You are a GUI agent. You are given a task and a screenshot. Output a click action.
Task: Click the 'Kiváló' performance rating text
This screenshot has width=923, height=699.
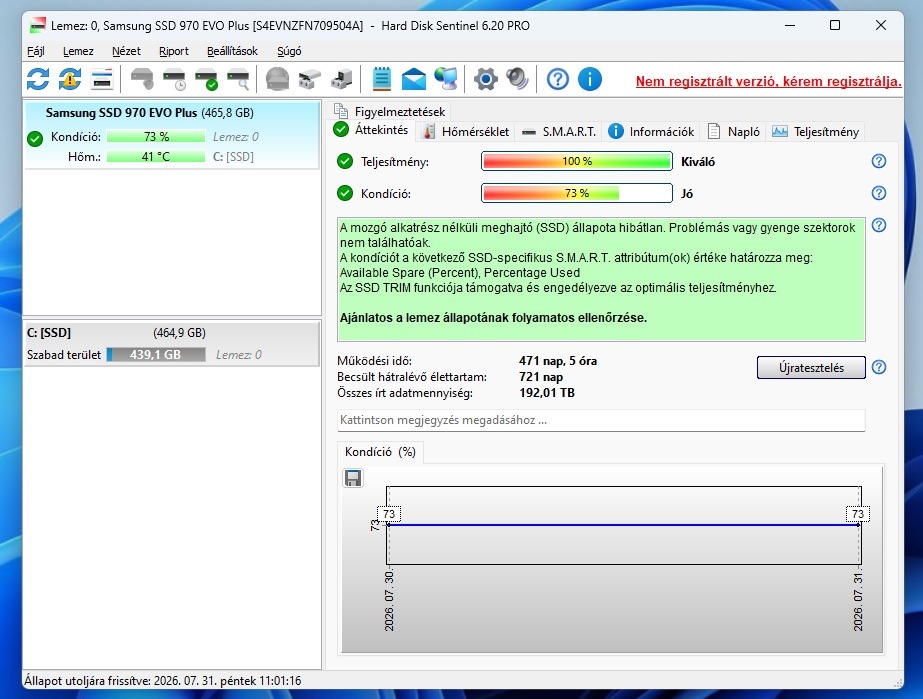[x=698, y=162]
